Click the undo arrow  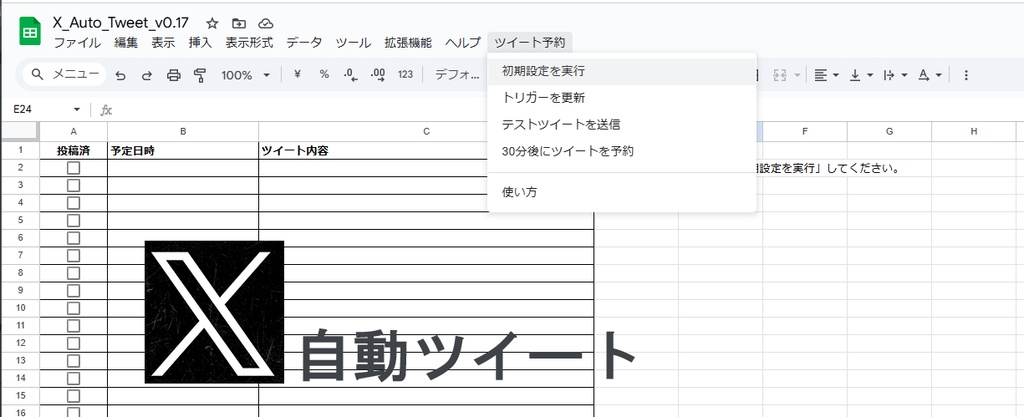[120, 75]
